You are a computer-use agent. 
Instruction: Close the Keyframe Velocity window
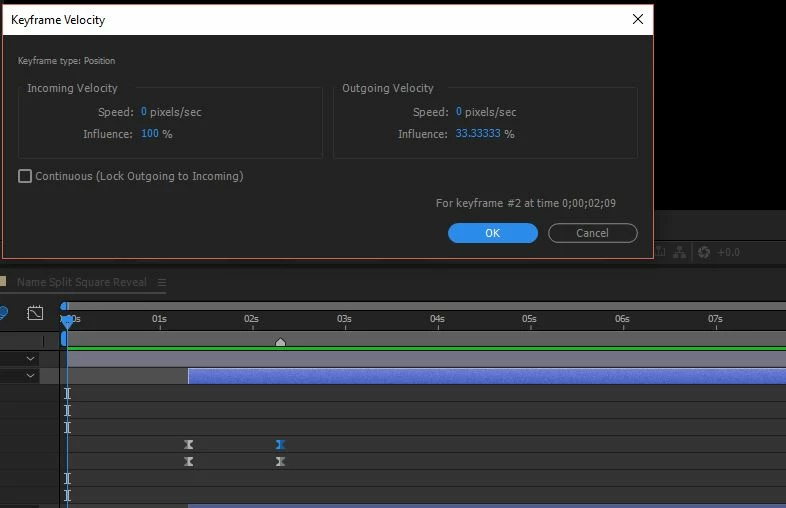(638, 19)
